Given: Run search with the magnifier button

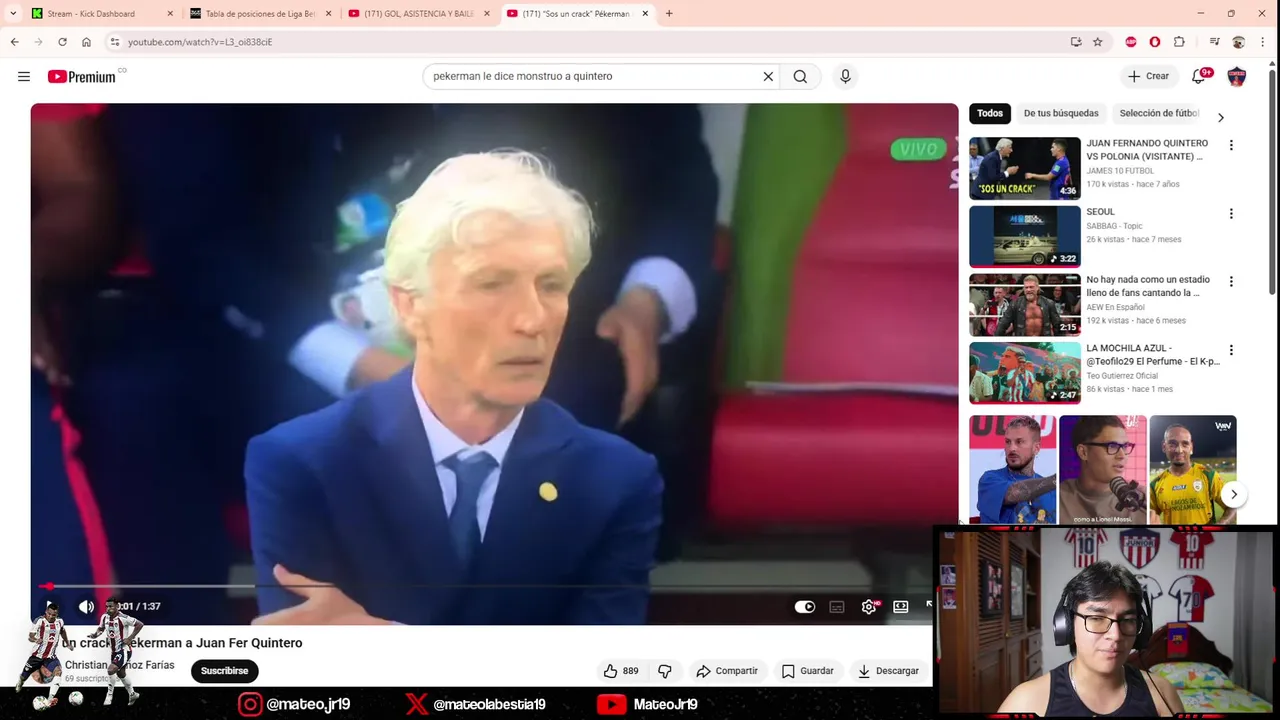Looking at the screenshot, I should pos(800,76).
